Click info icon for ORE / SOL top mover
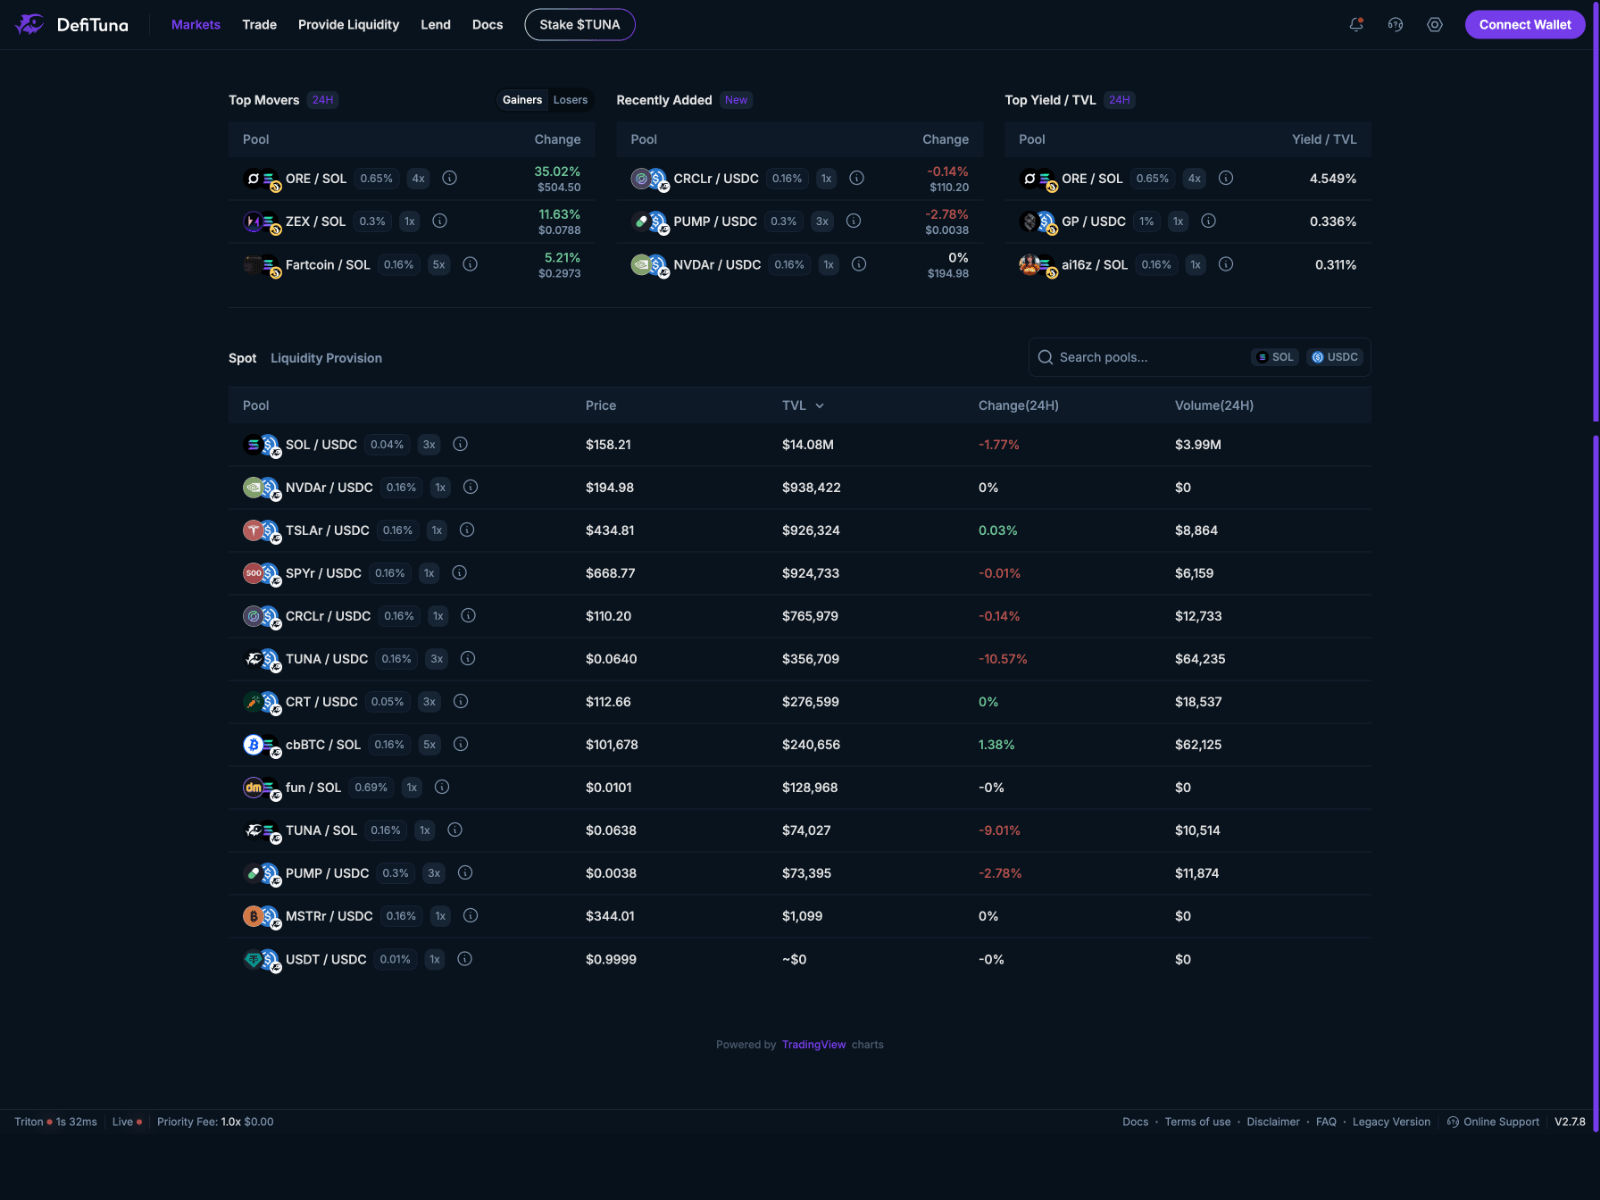The width and height of the screenshot is (1600, 1200). pyautogui.click(x=450, y=178)
